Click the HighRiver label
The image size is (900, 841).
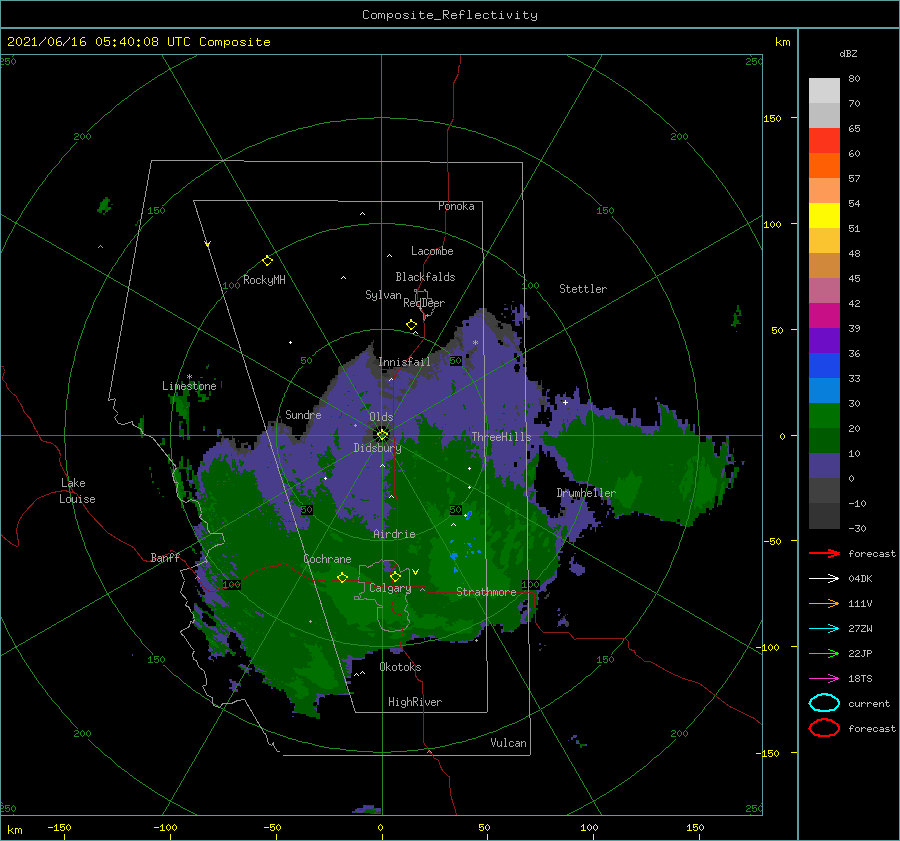(x=414, y=702)
